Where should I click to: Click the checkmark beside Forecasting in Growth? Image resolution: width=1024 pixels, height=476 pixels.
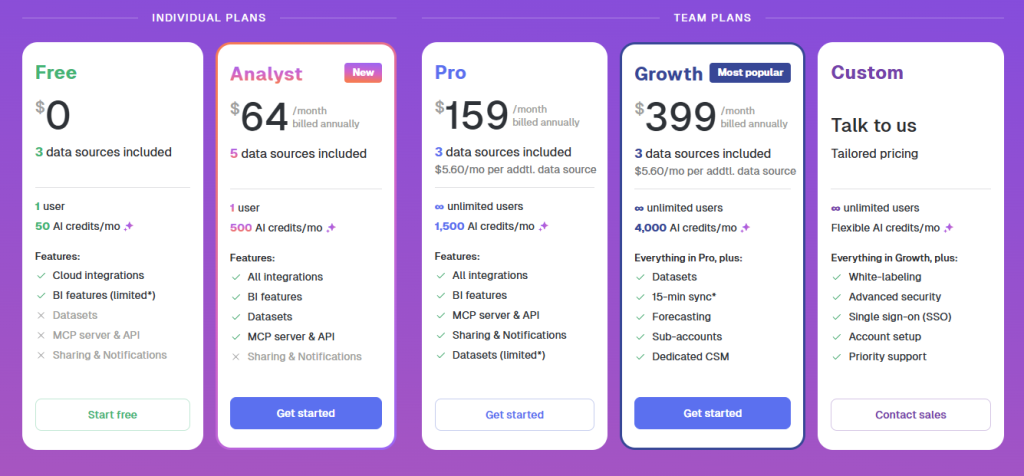640,317
